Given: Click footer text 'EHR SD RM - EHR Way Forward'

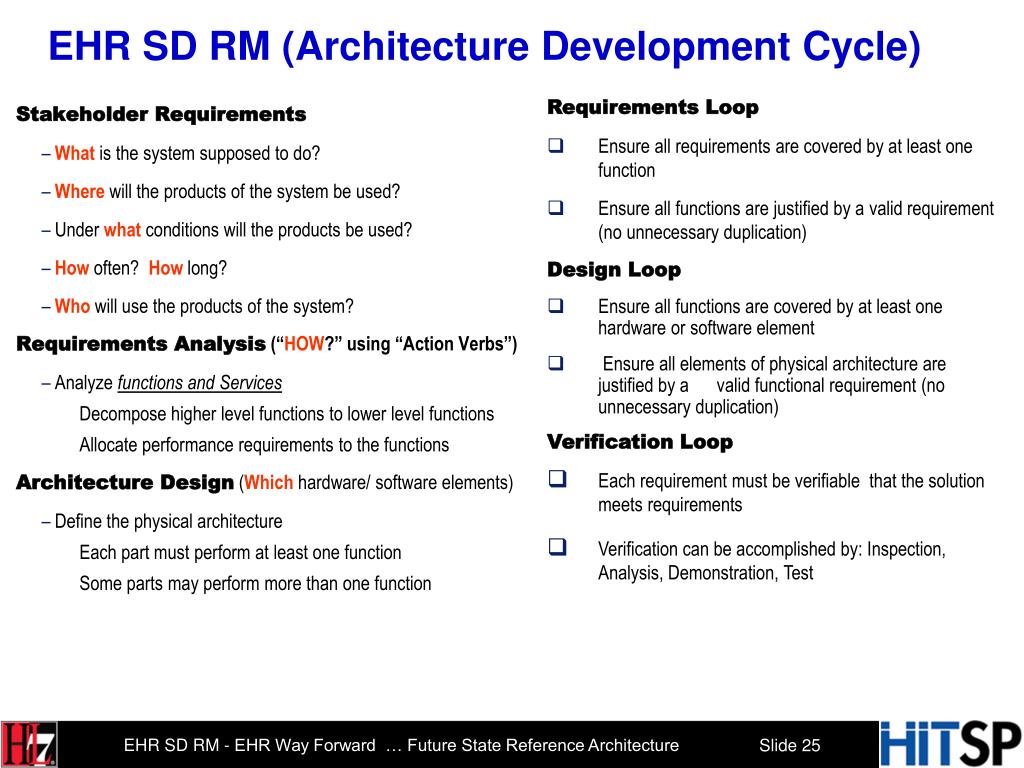Looking at the screenshot, I should (x=249, y=745).
